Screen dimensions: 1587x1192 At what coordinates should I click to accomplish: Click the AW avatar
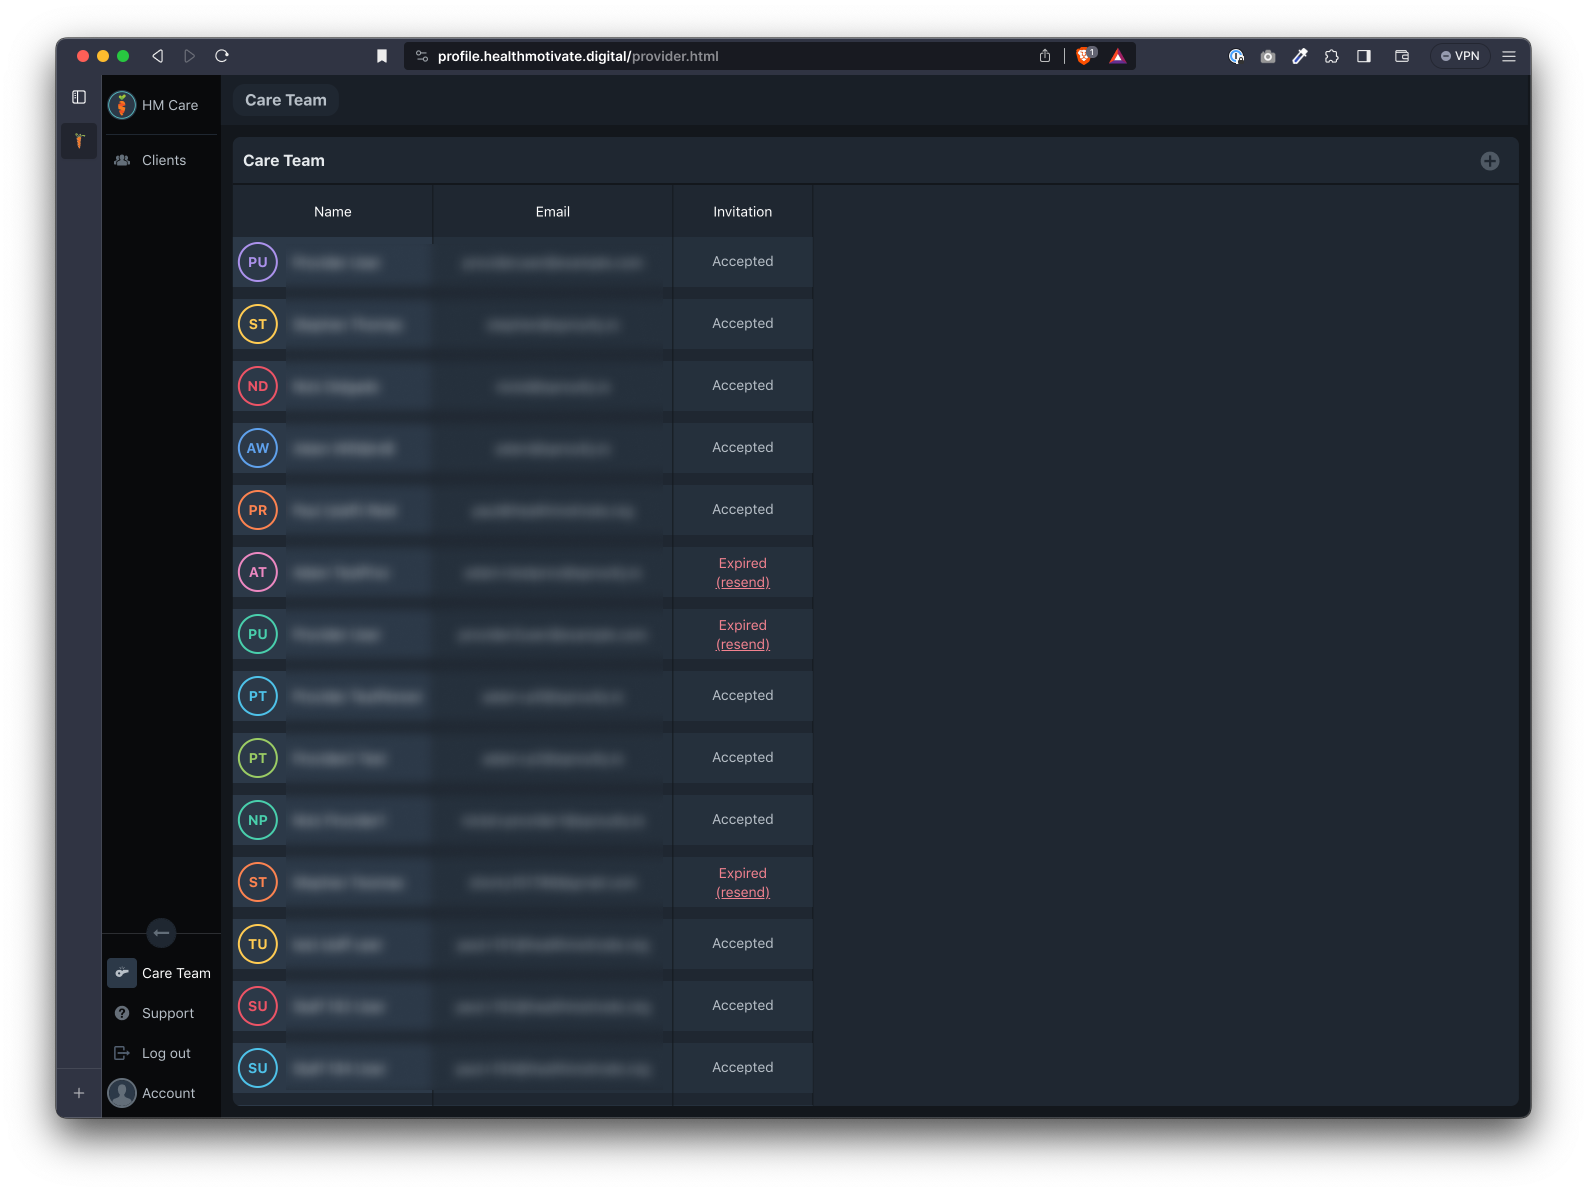point(258,448)
